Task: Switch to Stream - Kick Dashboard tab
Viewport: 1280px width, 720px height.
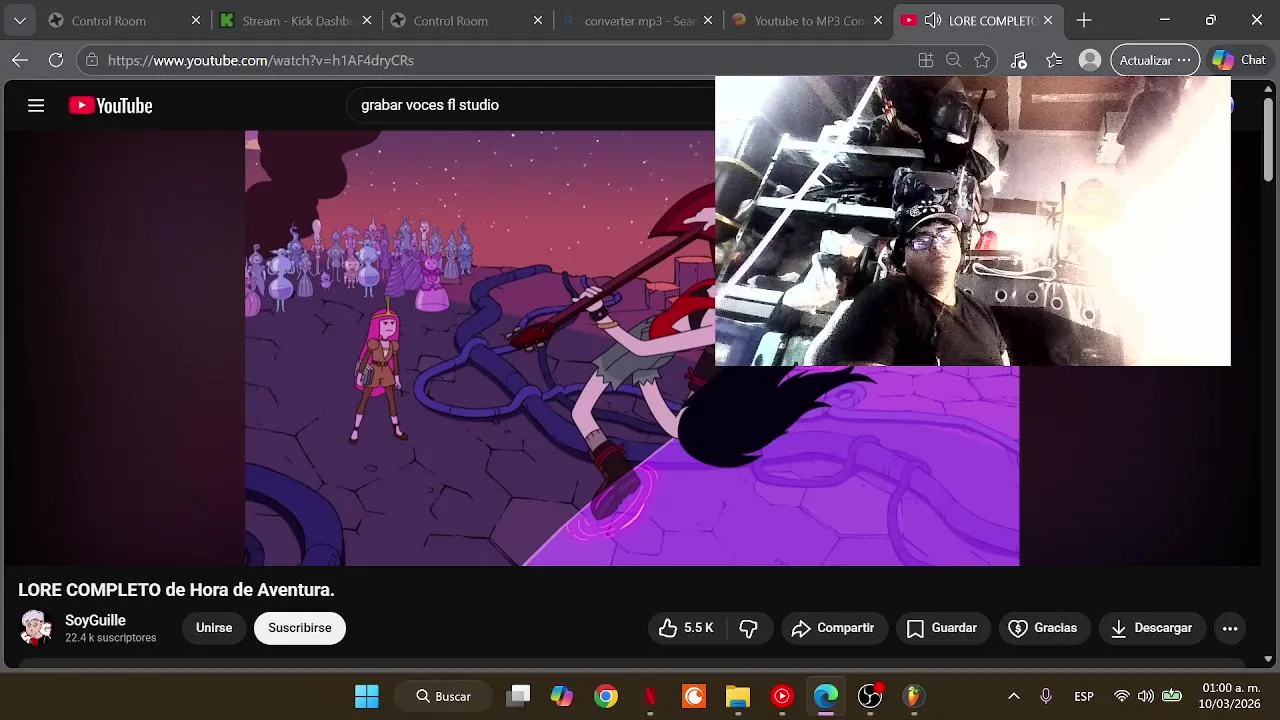Action: pos(297,20)
